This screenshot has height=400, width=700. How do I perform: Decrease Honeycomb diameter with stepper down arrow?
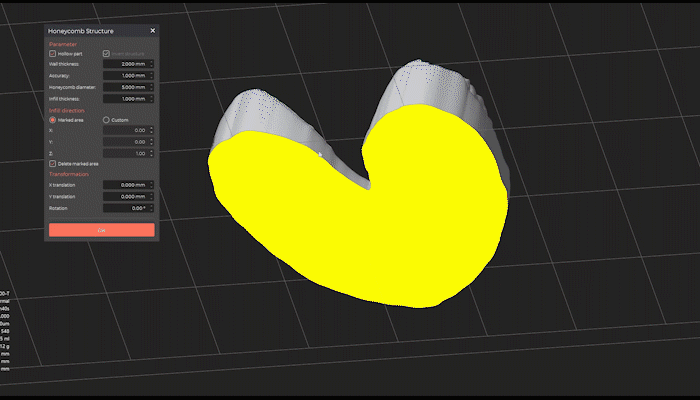(x=151, y=90)
